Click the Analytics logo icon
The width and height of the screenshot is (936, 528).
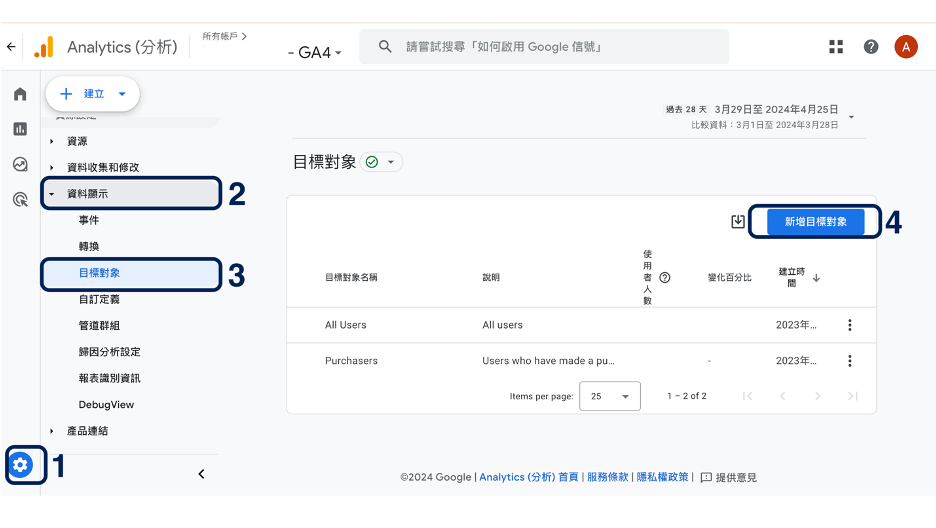pyautogui.click(x=44, y=47)
